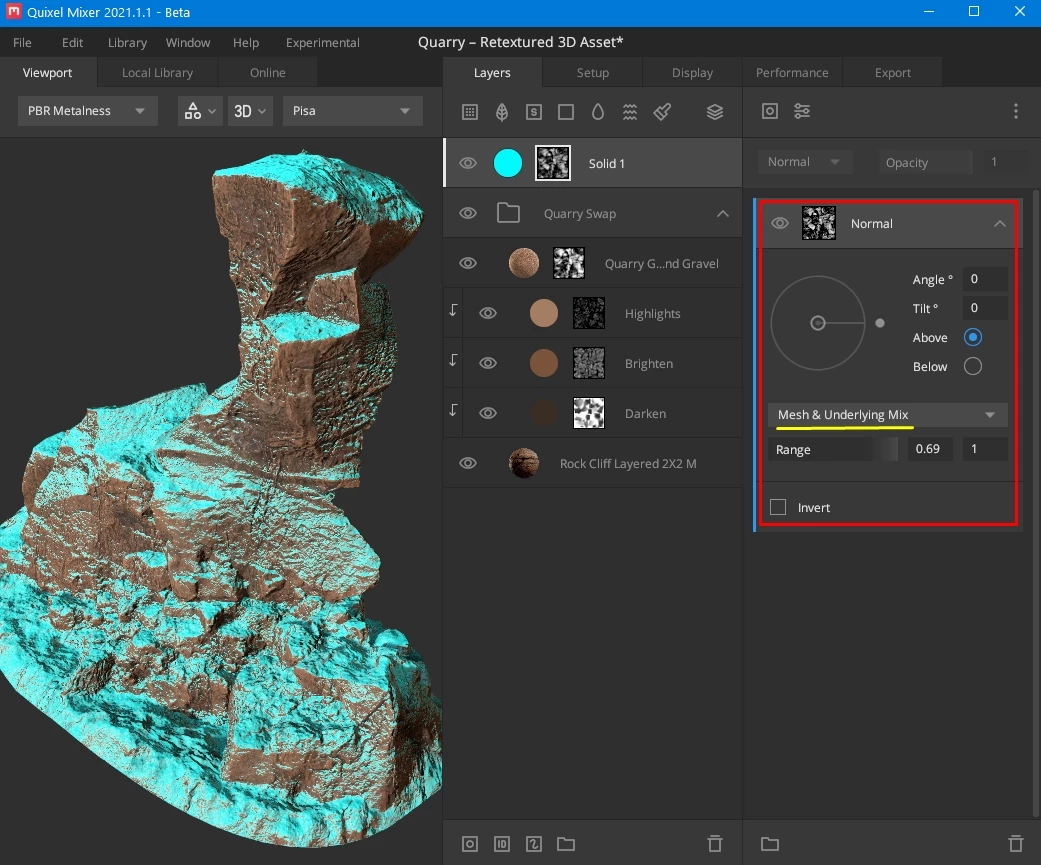This screenshot has height=865, width=1041.
Task: Open the Experimental menu
Action: [x=323, y=42]
